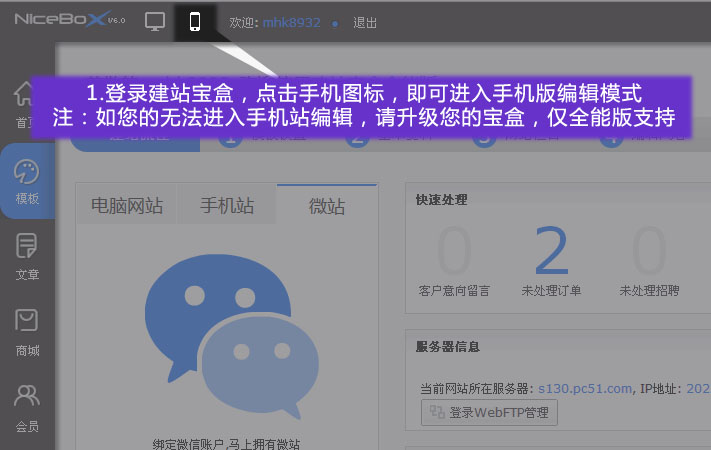Open the 商城 shop section

[x=27, y=331]
